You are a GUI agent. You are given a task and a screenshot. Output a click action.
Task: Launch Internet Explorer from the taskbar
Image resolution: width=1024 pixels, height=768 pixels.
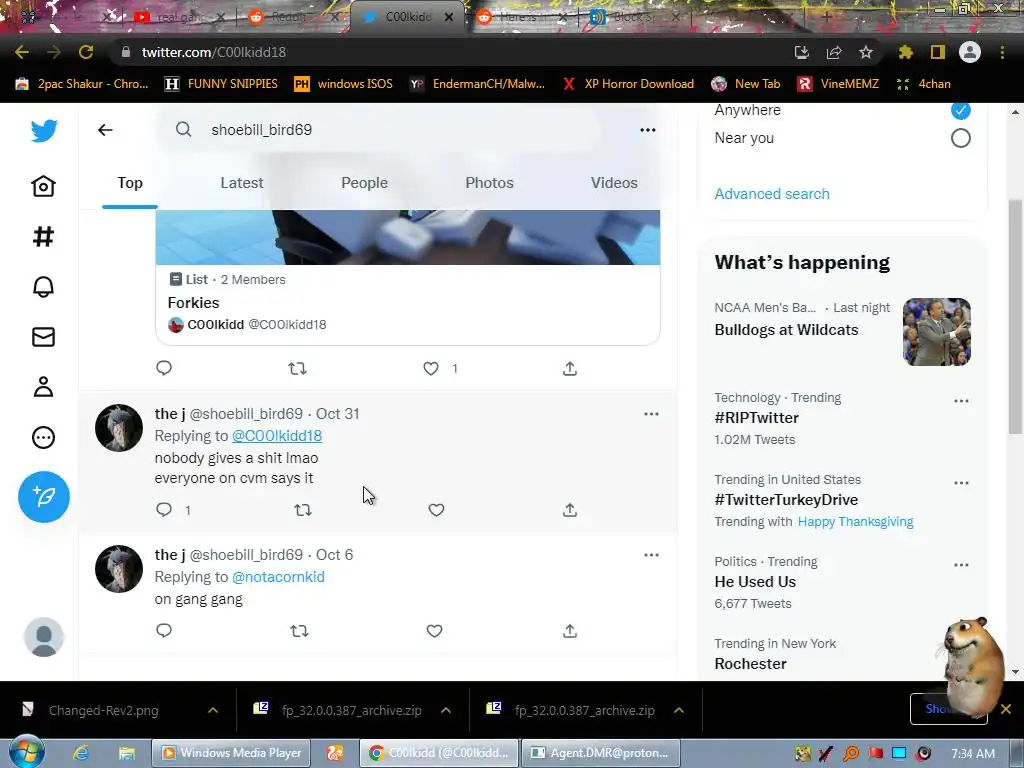pos(81,753)
